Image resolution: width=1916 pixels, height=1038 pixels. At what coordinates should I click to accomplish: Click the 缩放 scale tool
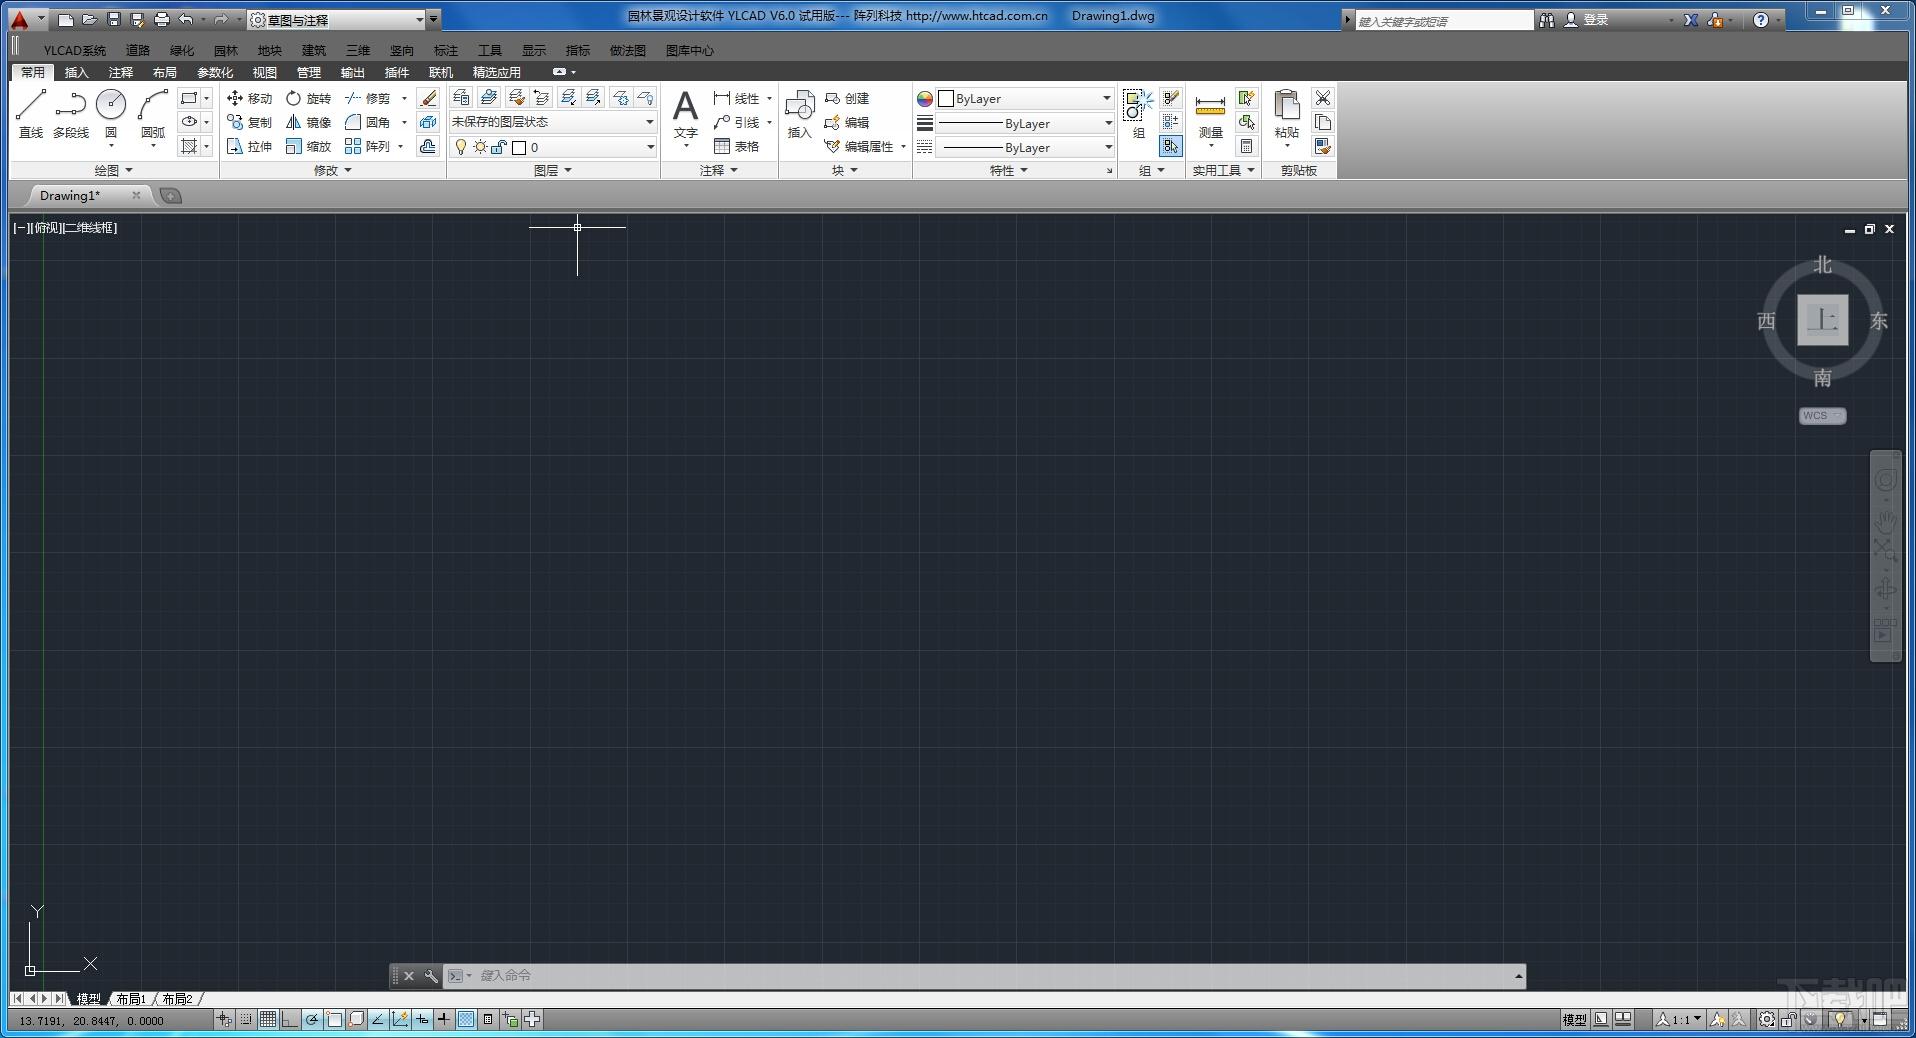[308, 146]
